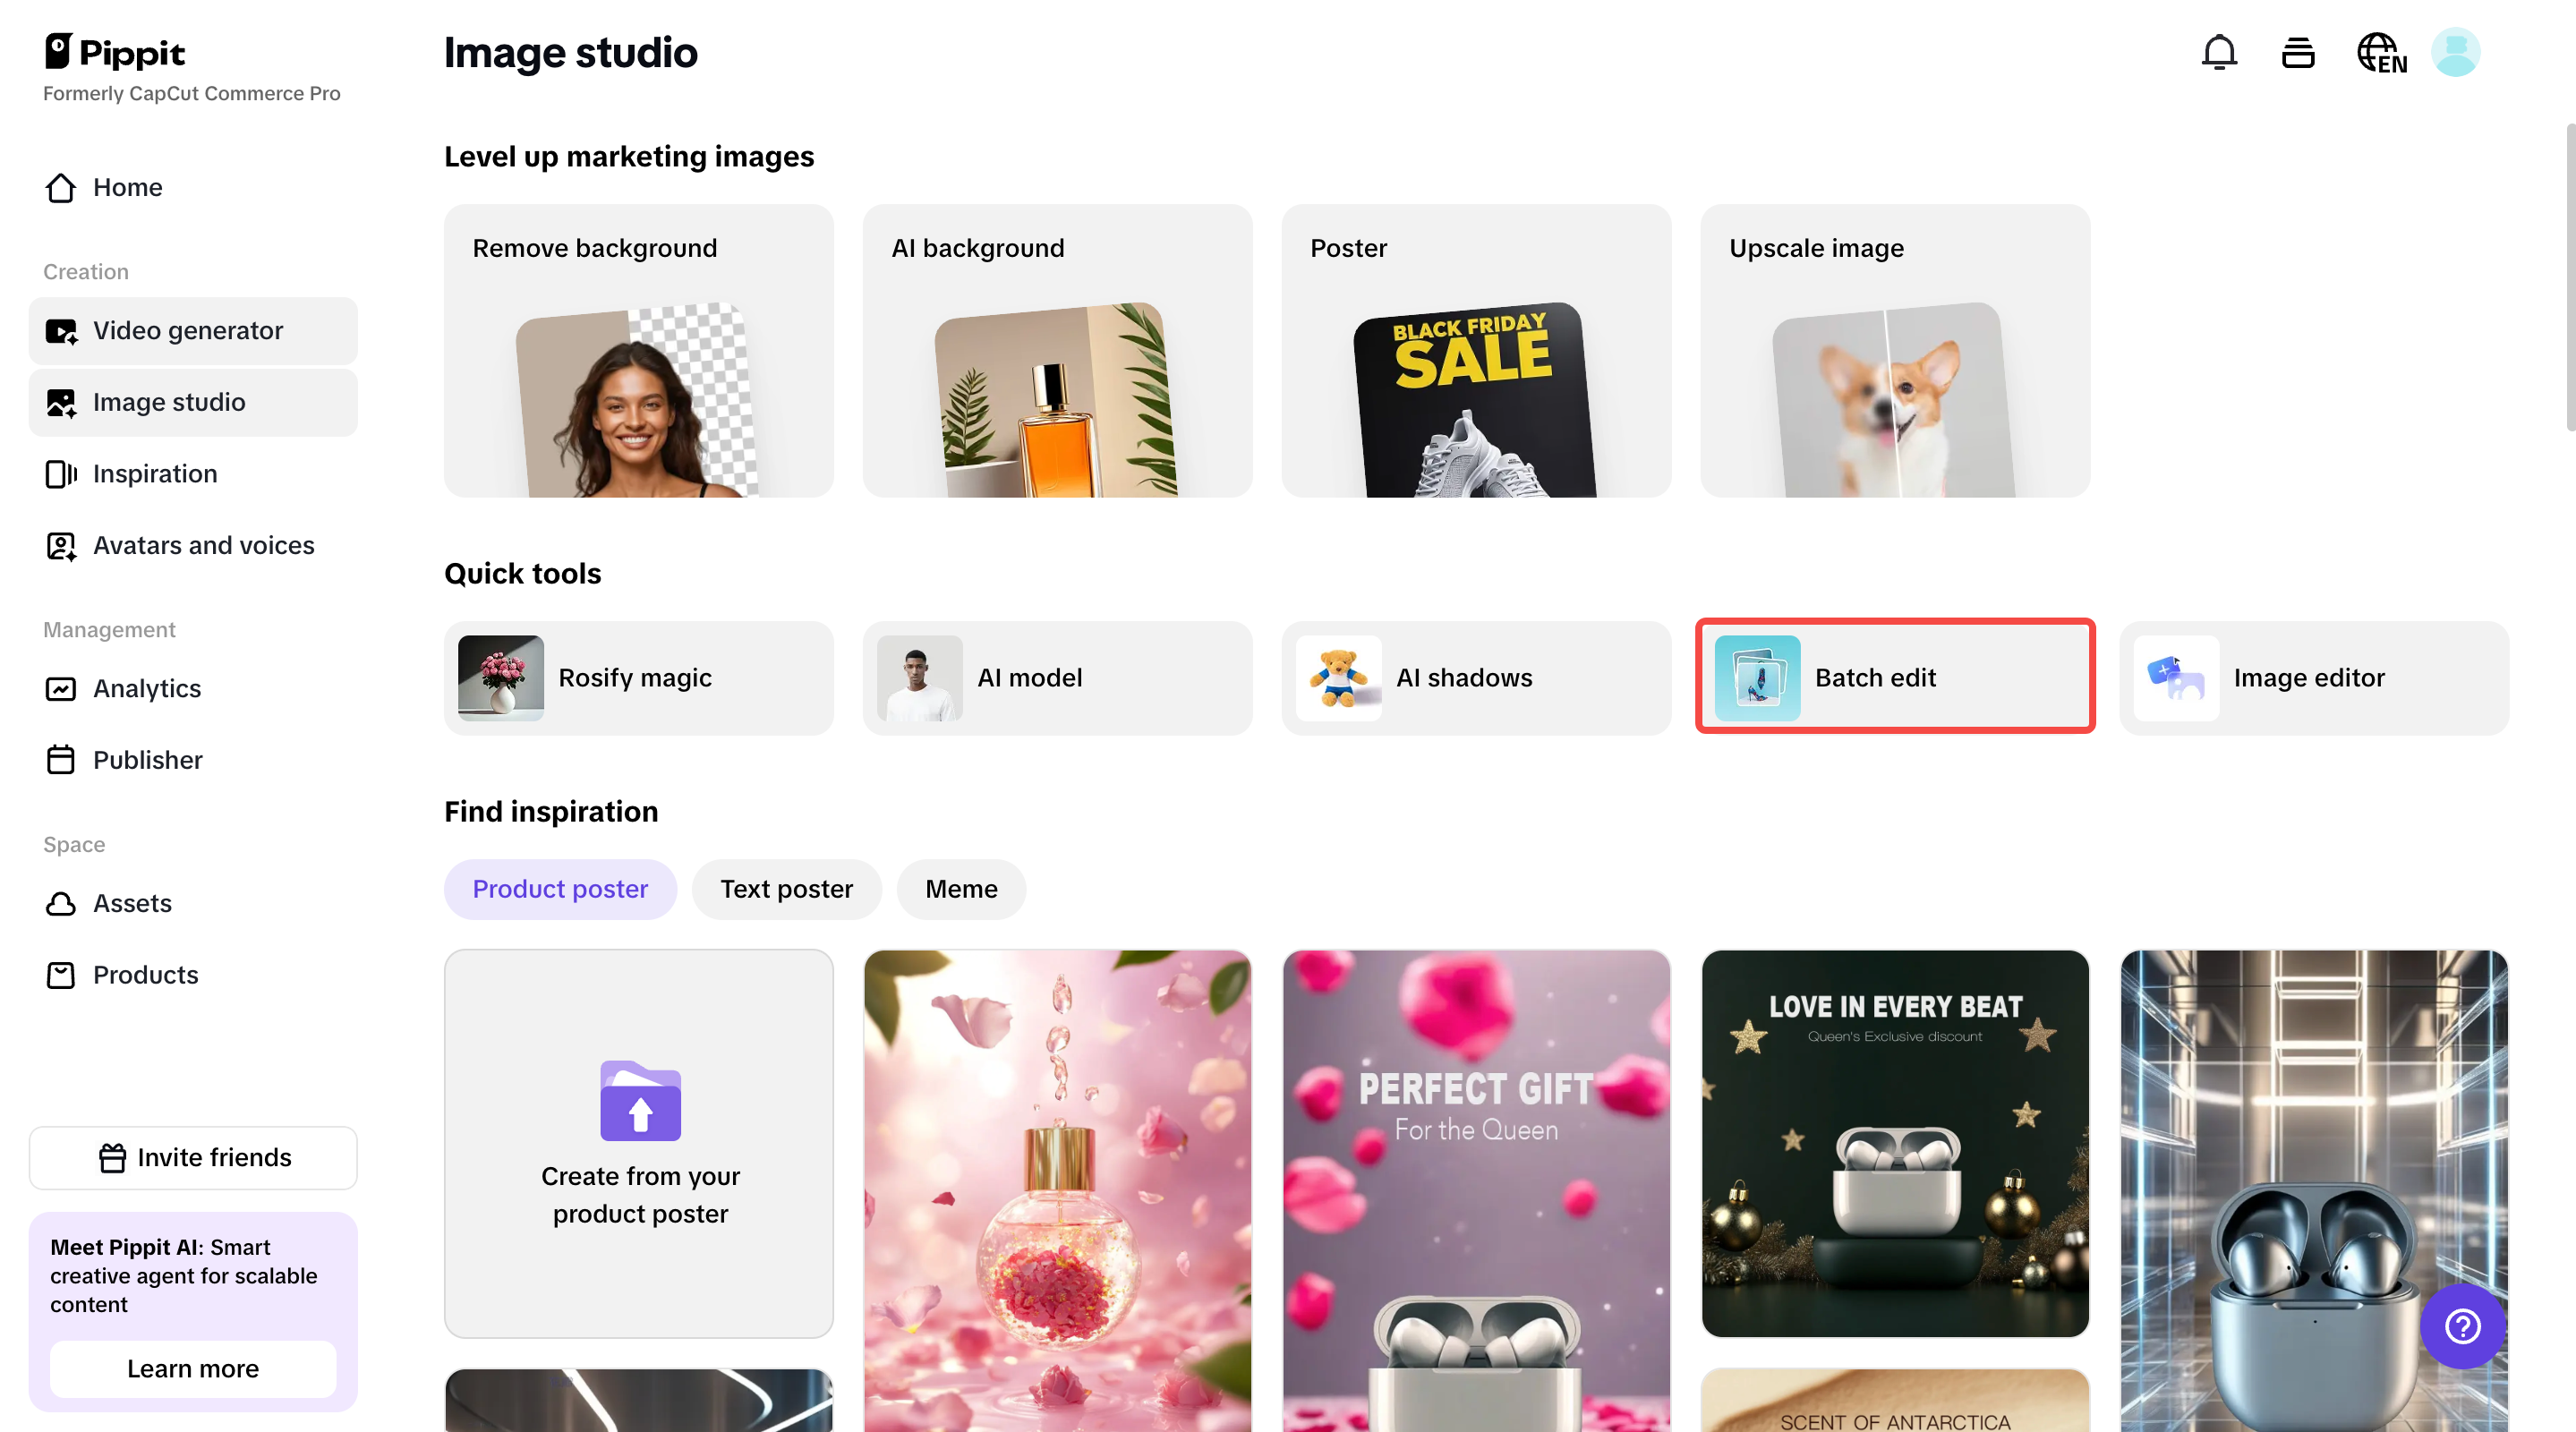Click the purple help question mark button
This screenshot has width=2576, height=1432.
coord(2462,1326)
